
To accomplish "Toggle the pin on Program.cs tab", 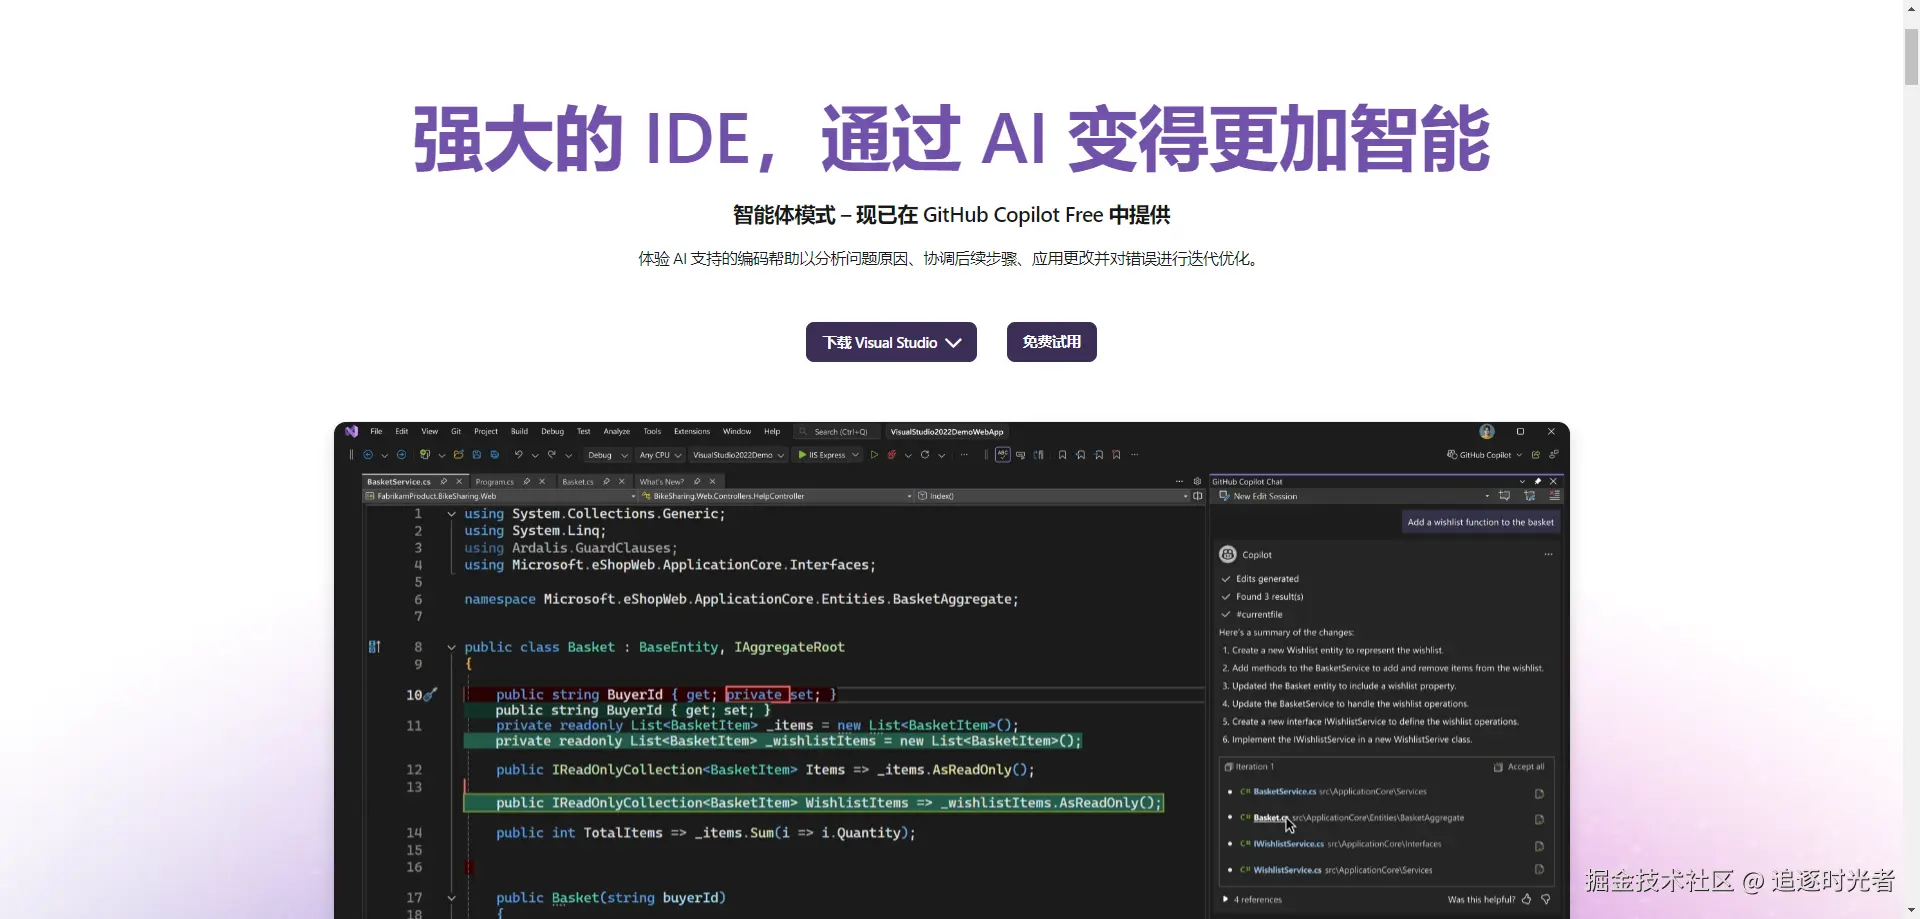I will tap(527, 481).
